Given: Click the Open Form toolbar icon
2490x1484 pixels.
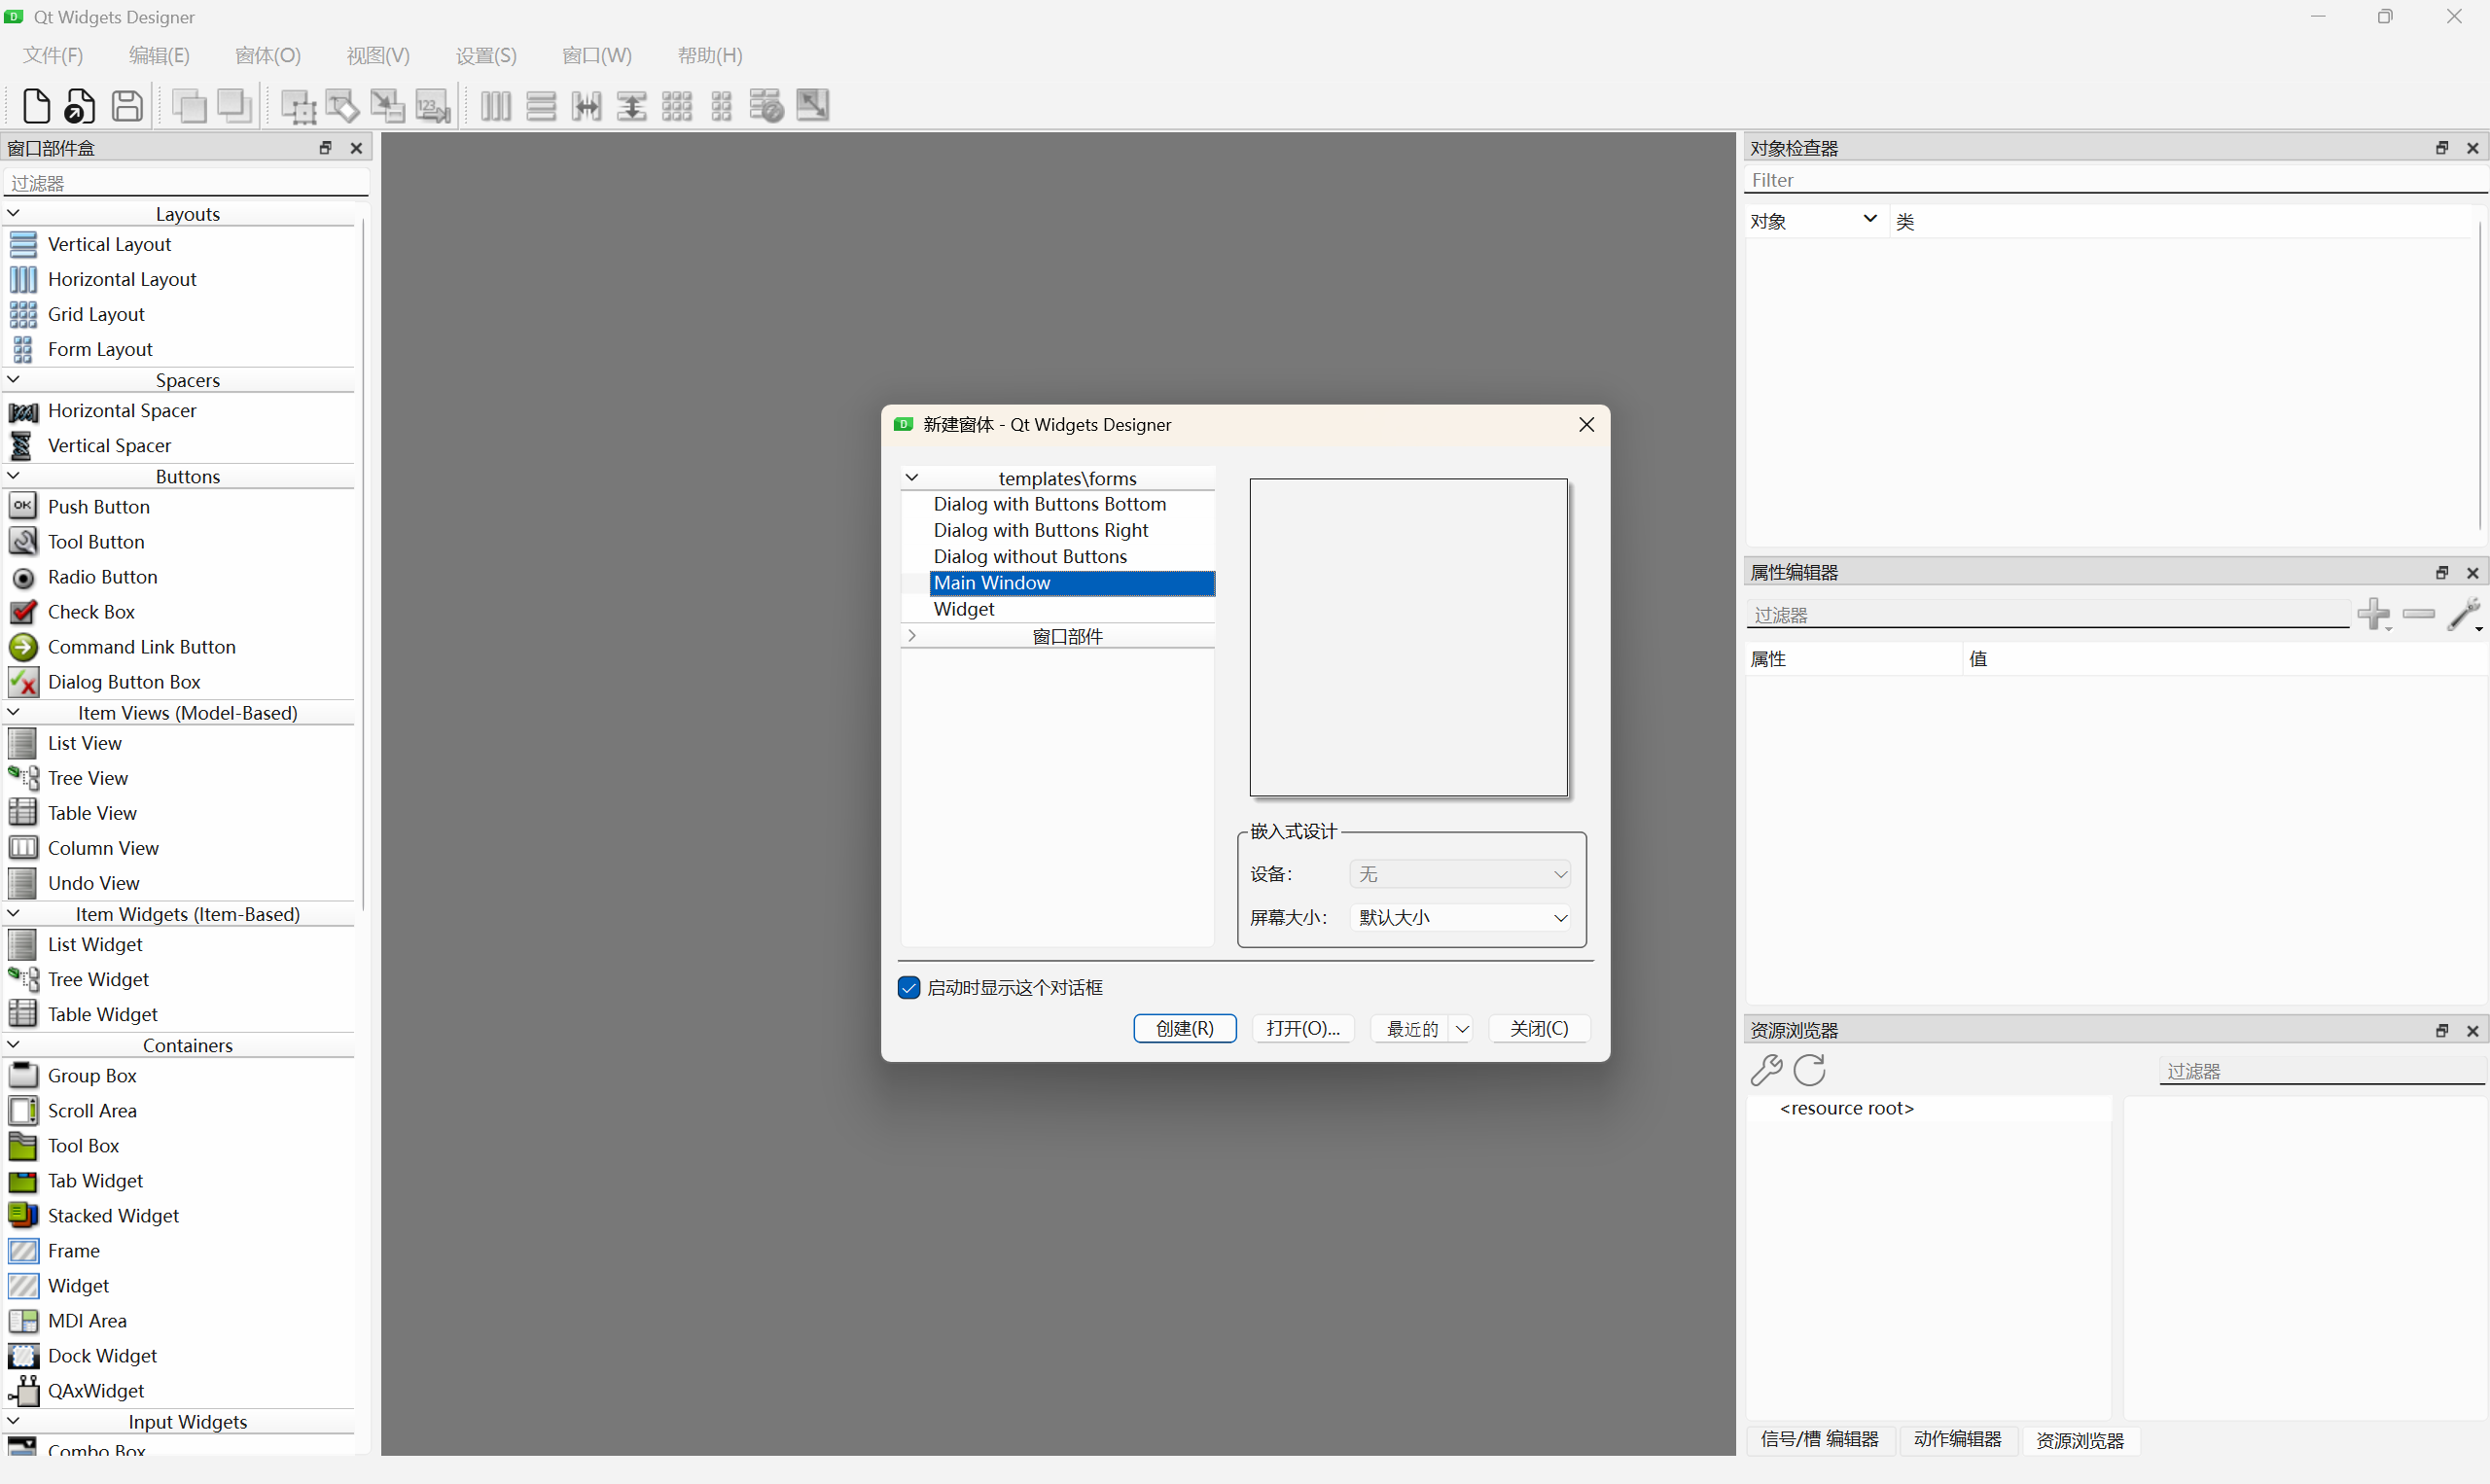Looking at the screenshot, I should [x=80, y=106].
